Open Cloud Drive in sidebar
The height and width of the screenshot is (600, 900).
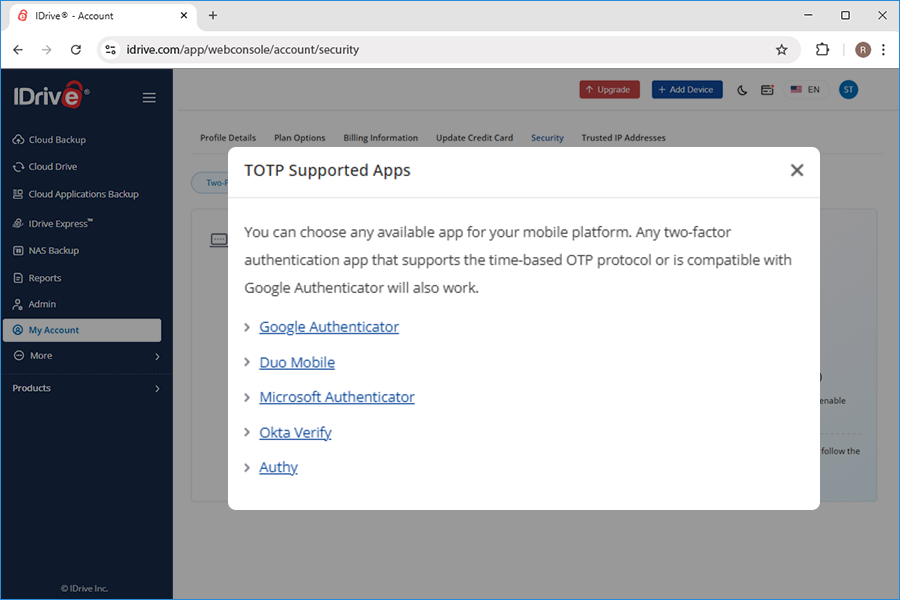pos(45,167)
